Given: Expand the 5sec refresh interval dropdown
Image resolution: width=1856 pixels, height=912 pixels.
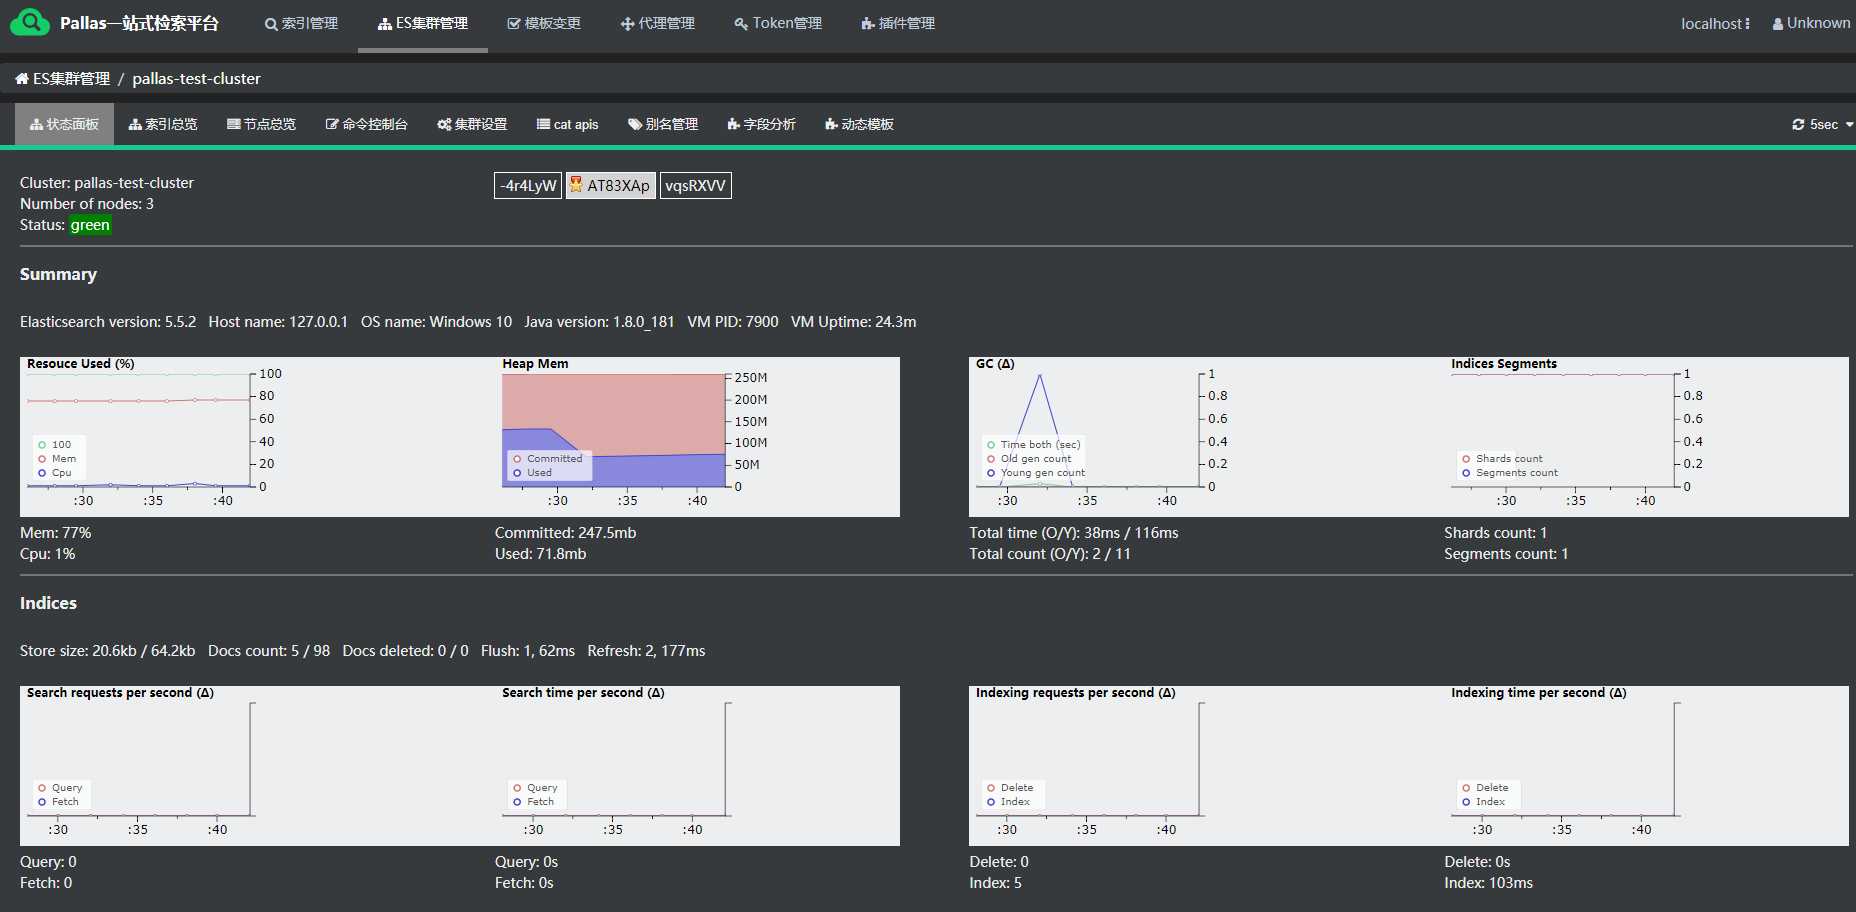Looking at the screenshot, I should 1849,125.
